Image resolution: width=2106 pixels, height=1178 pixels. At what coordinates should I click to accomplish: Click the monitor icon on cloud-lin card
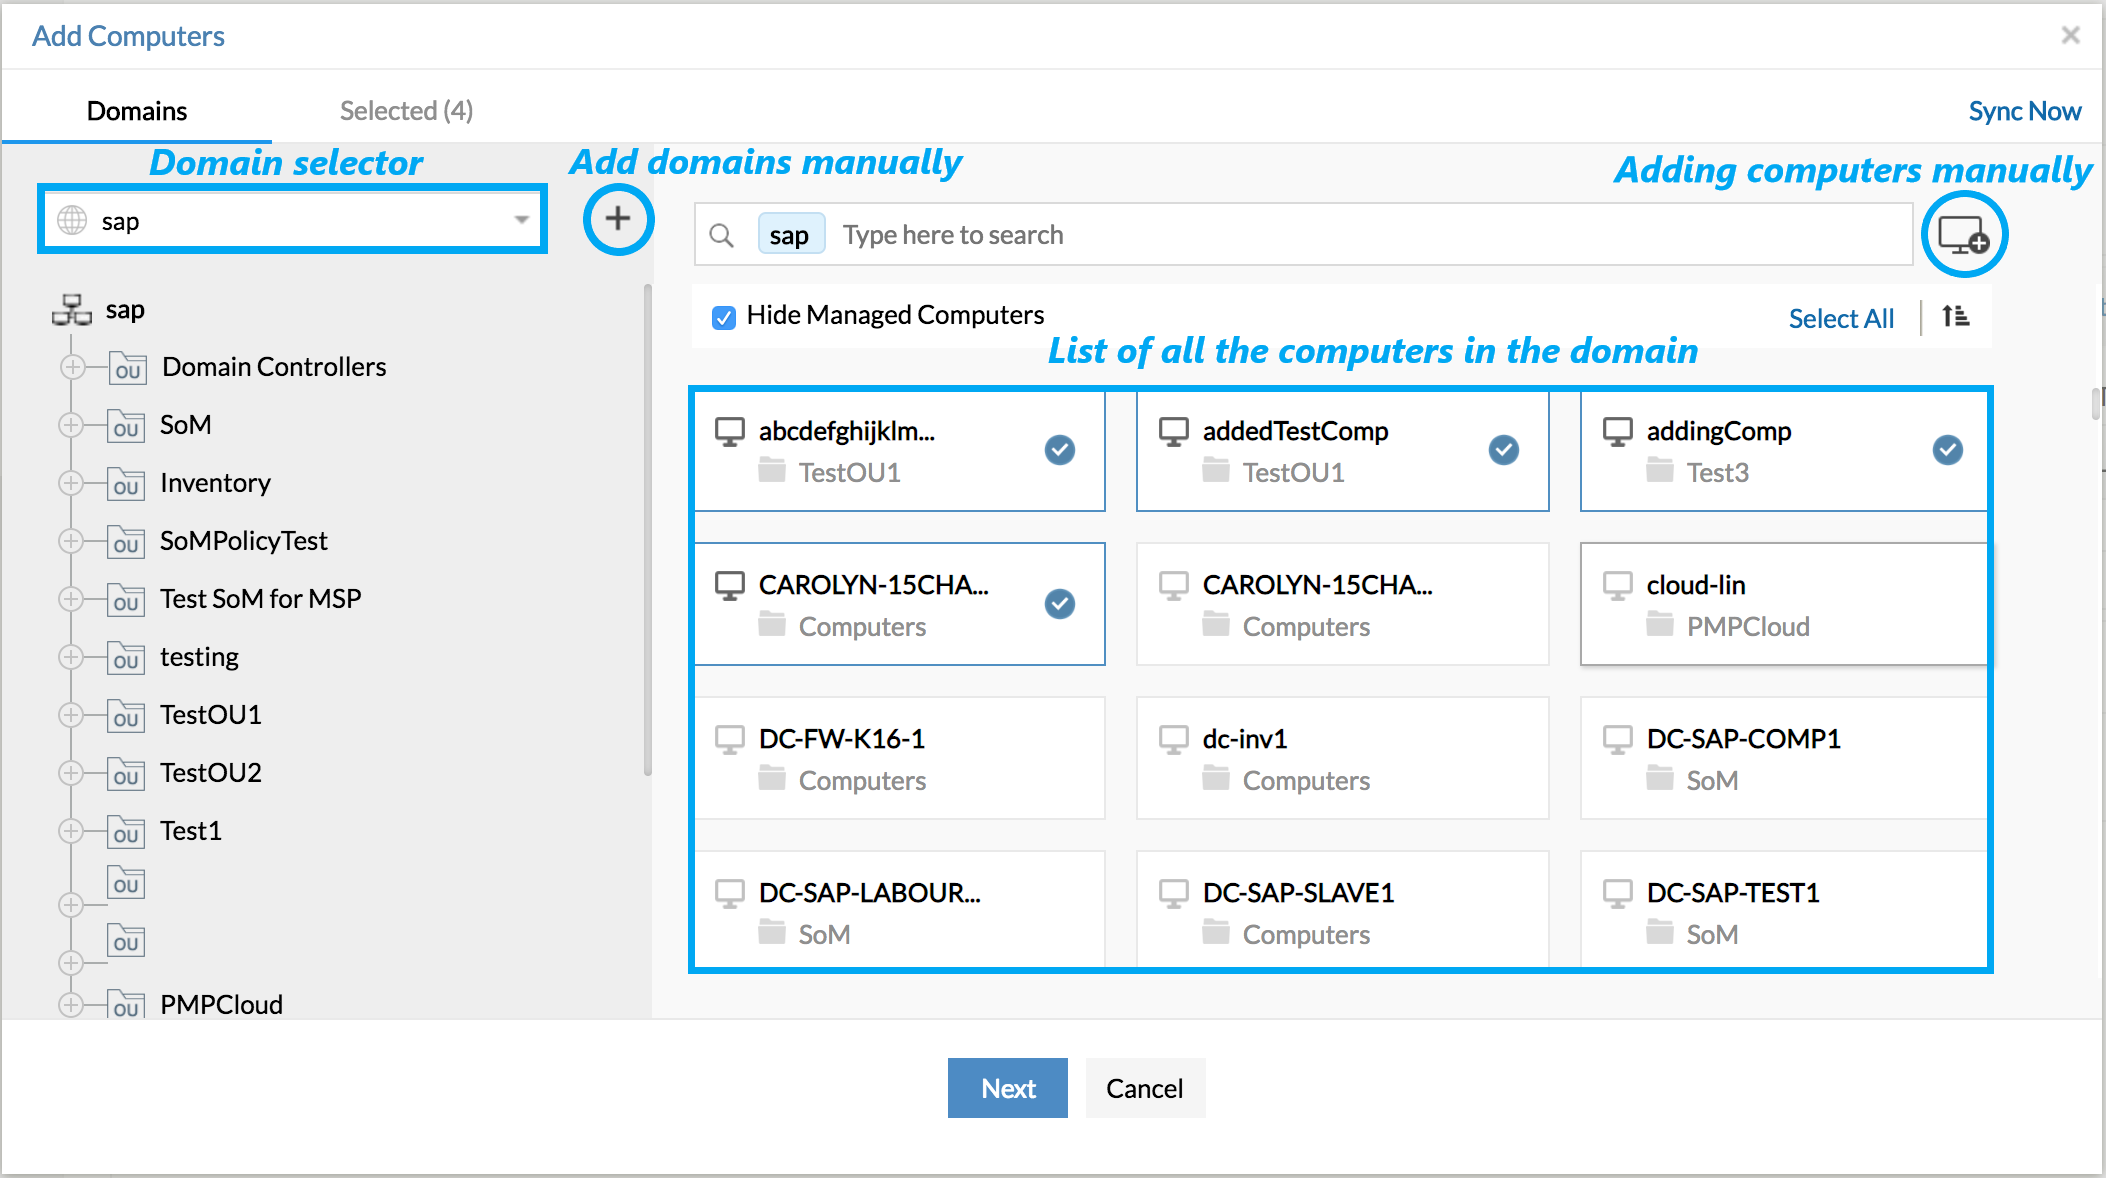tap(1617, 585)
